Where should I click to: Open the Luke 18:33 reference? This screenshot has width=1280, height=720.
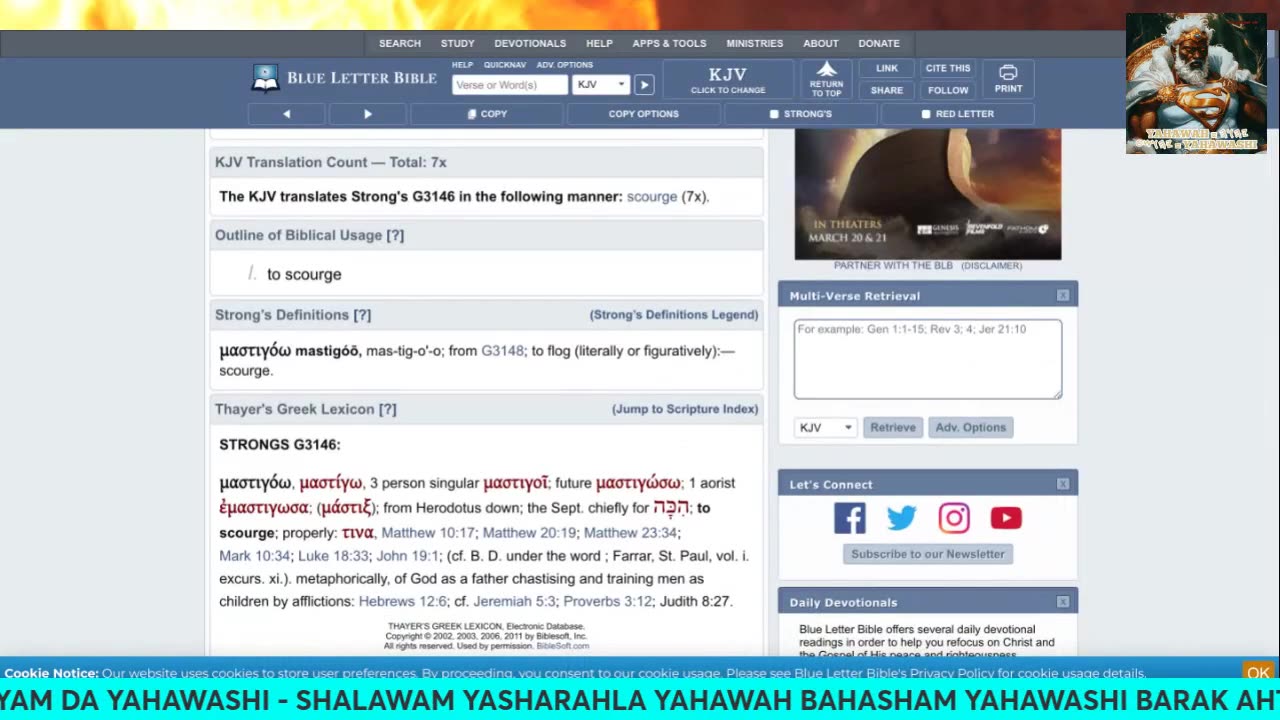point(333,556)
